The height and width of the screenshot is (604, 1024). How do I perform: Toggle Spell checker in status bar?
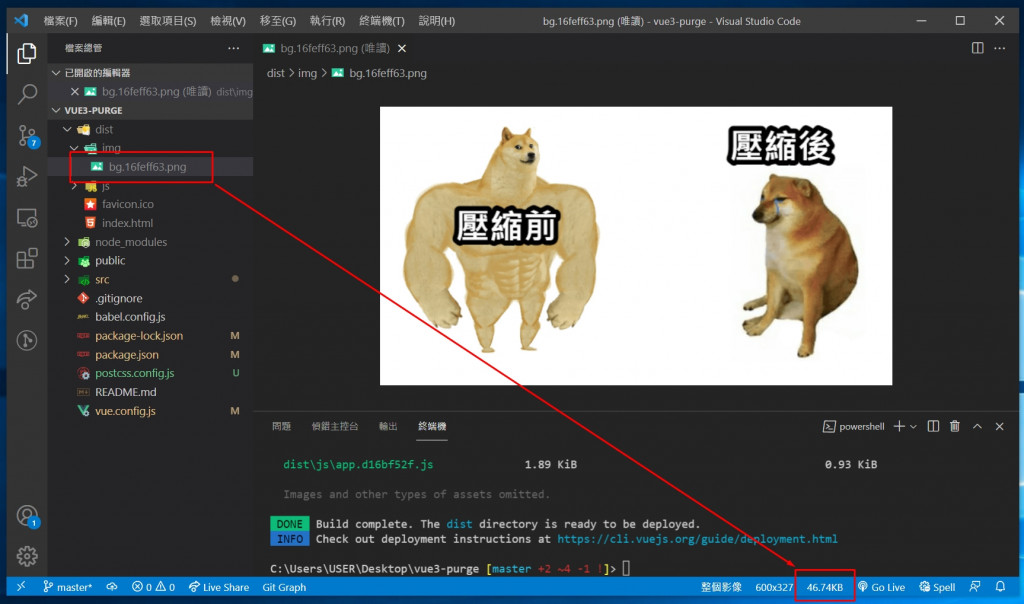pyautogui.click(x=936, y=587)
